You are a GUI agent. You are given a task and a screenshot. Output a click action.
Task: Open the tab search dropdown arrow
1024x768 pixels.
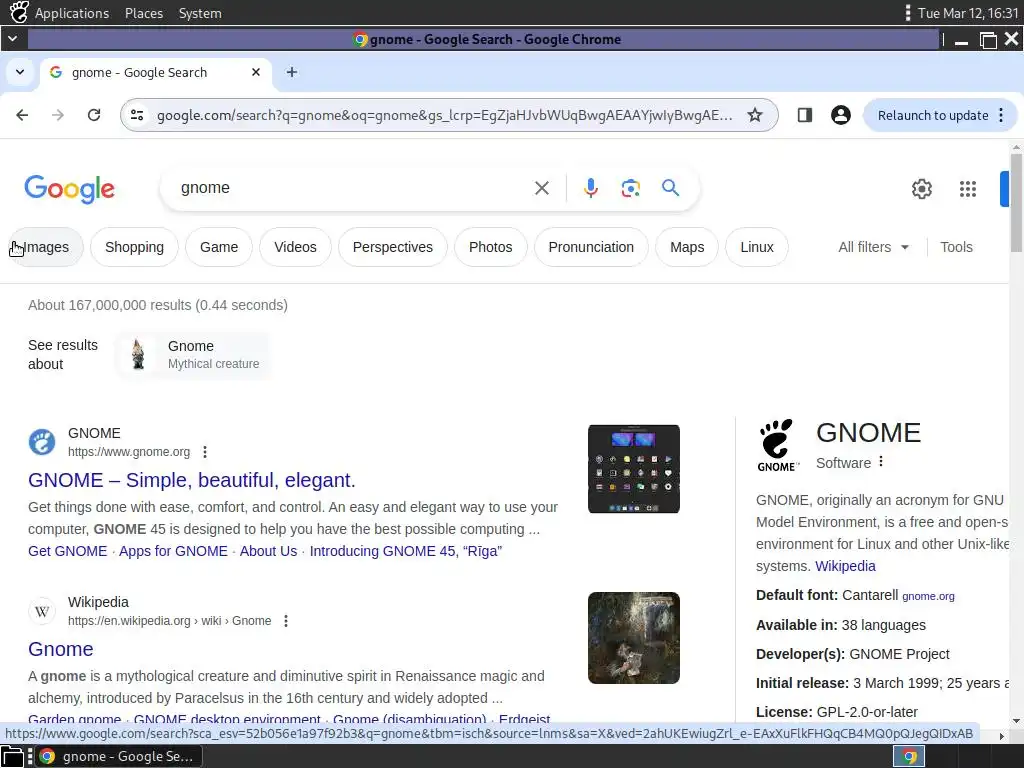[20, 72]
